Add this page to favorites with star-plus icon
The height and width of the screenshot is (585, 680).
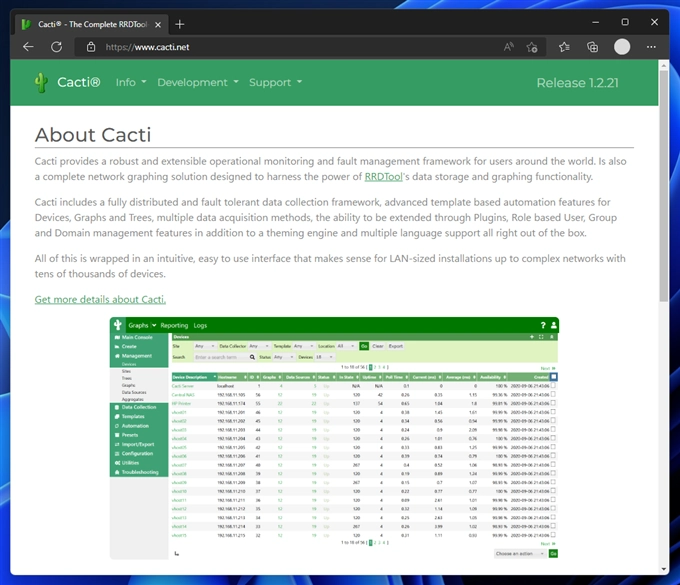click(532, 47)
